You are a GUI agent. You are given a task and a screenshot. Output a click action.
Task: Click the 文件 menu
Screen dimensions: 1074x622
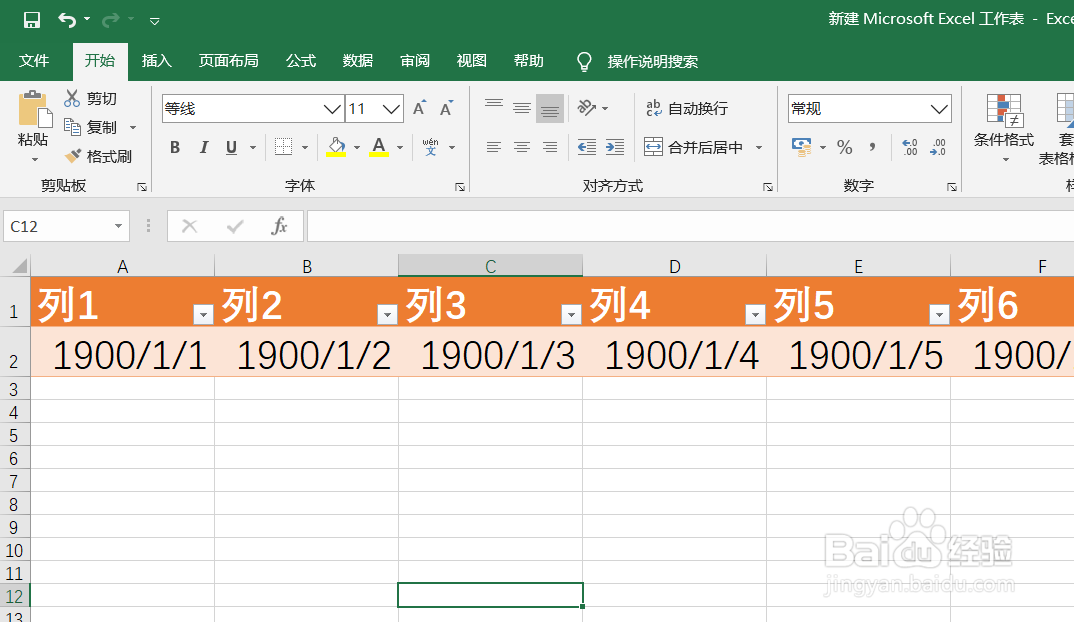pyautogui.click(x=35, y=61)
